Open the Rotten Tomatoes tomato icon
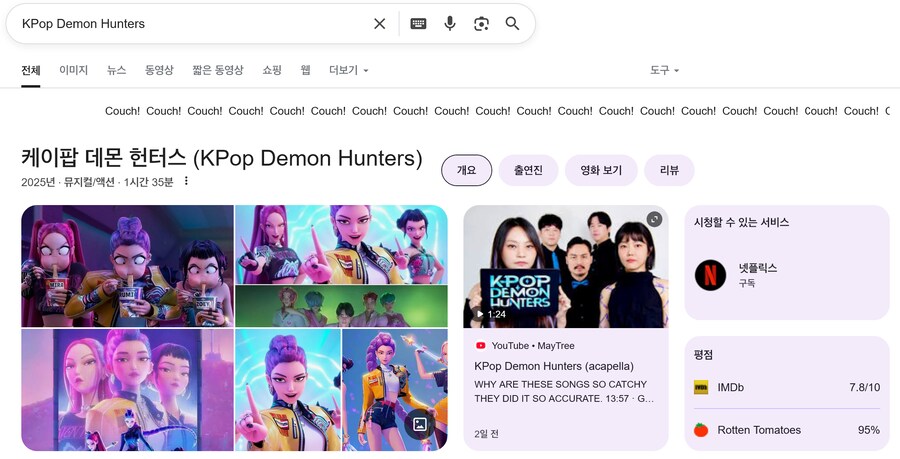This screenshot has width=900, height=459. 701,430
